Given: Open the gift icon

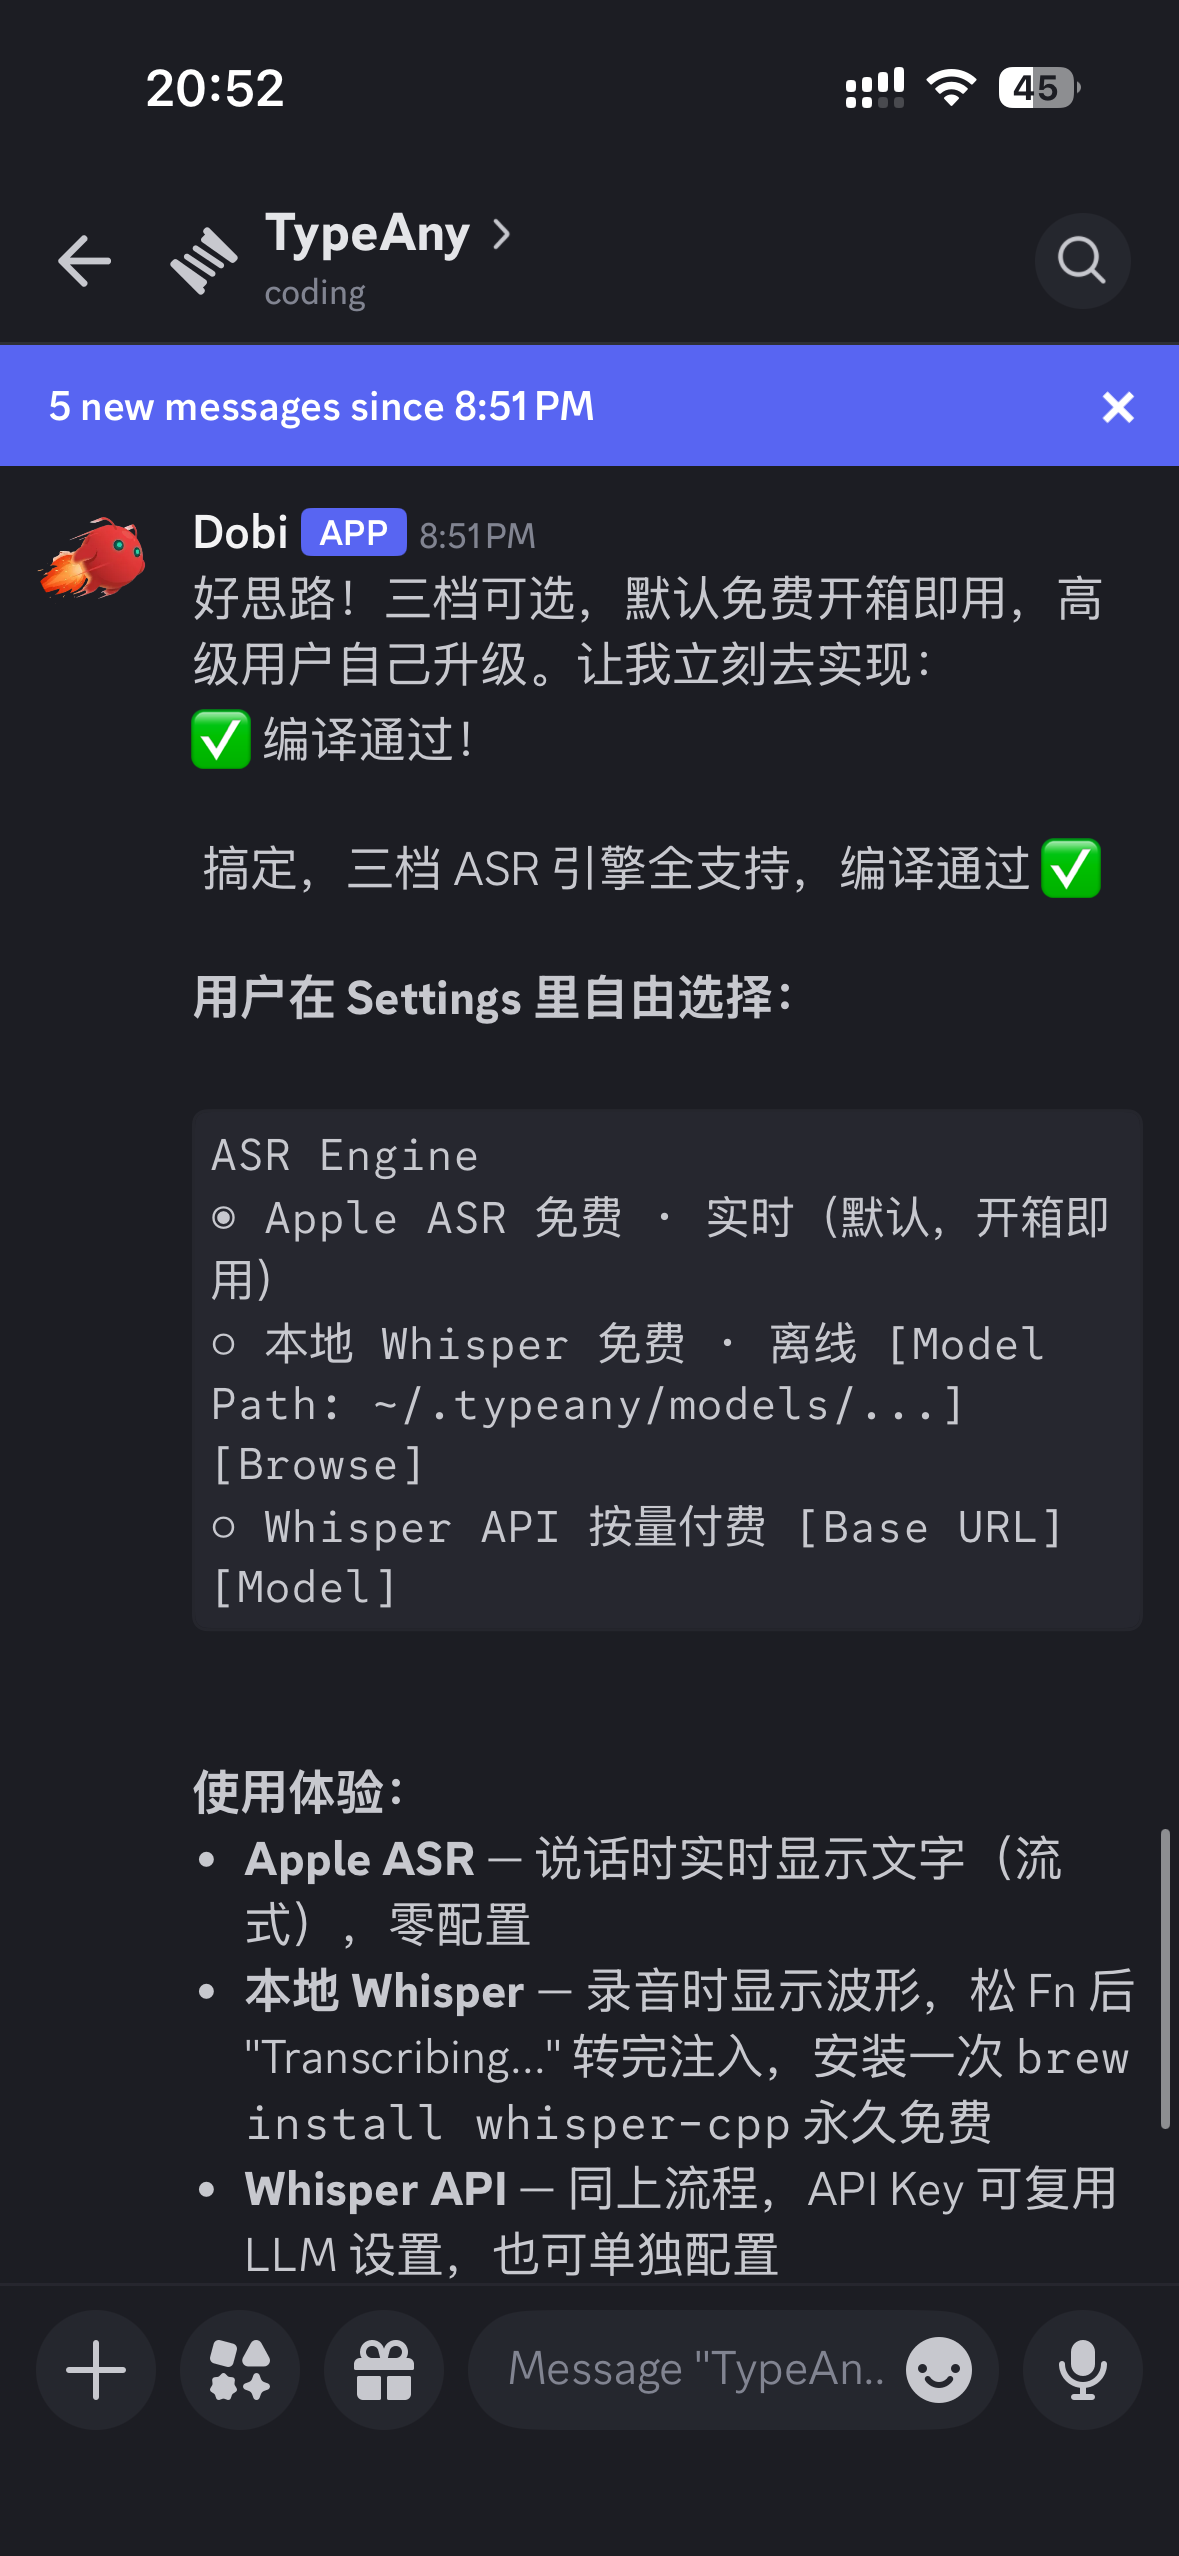Looking at the screenshot, I should pos(384,2369).
